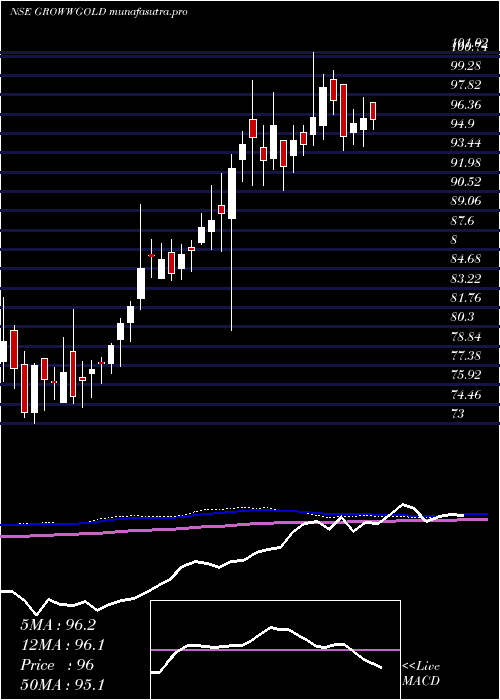Click the 74.46 price axis label
Viewport: 500px width, 700px height.
466,395
